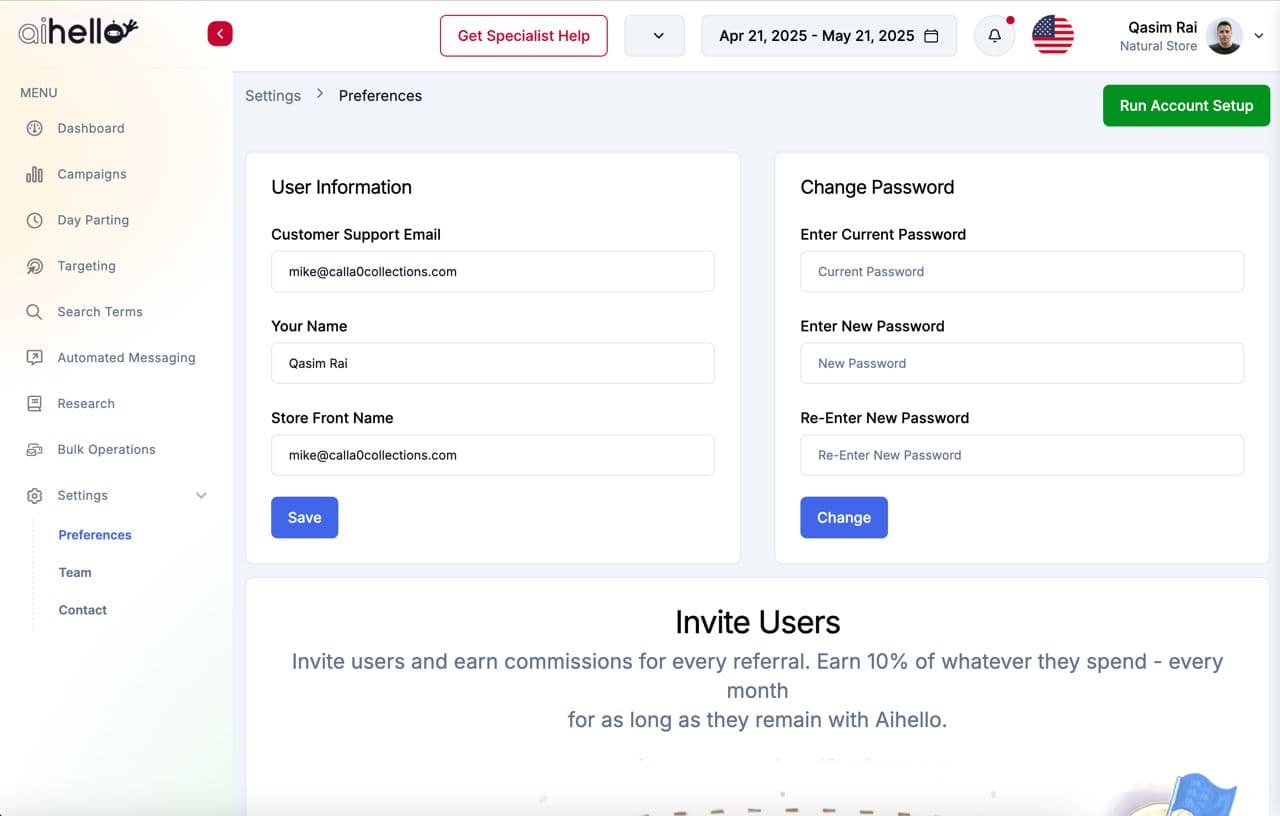Click the Day Parting clock icon
This screenshot has height=816, width=1280.
(x=34, y=220)
